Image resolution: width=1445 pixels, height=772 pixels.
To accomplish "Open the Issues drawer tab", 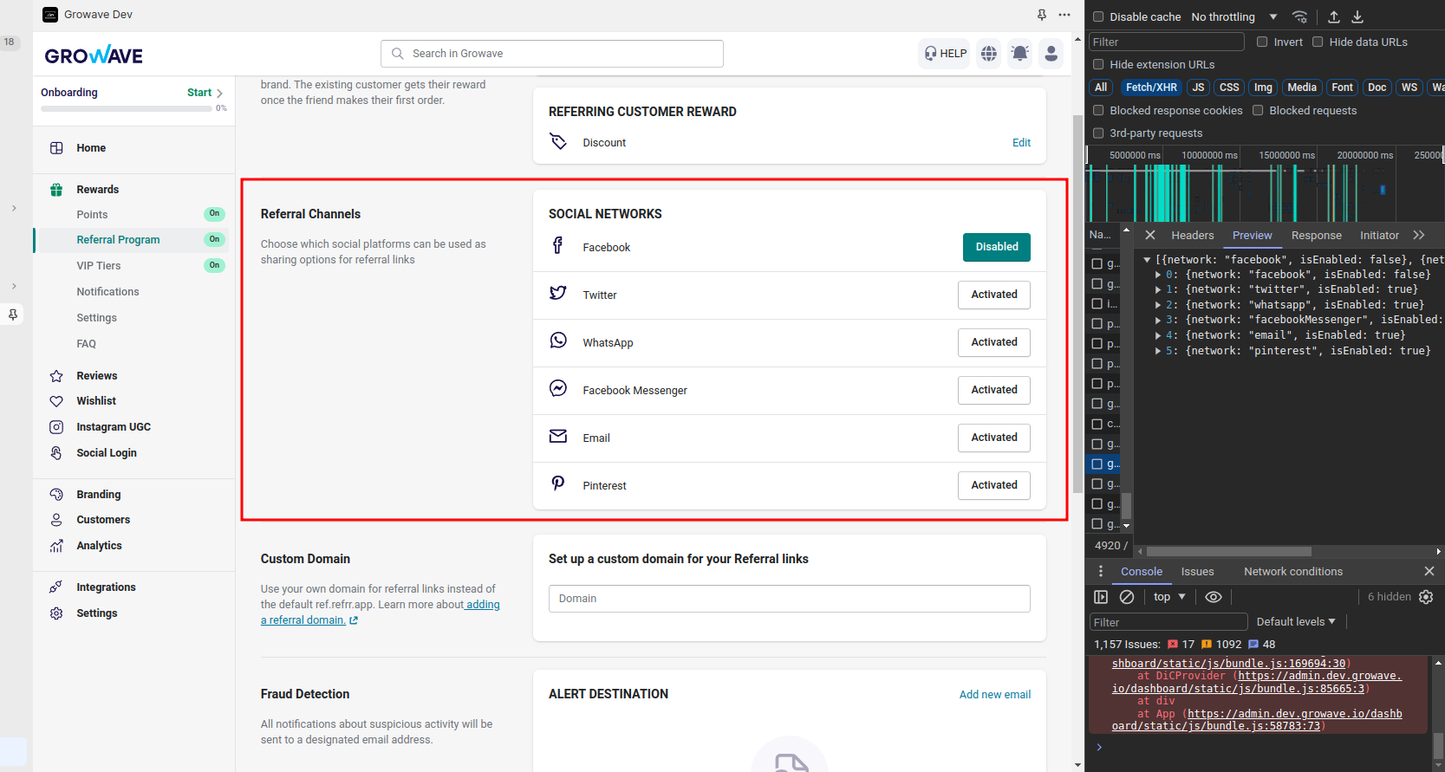I will [1197, 572].
